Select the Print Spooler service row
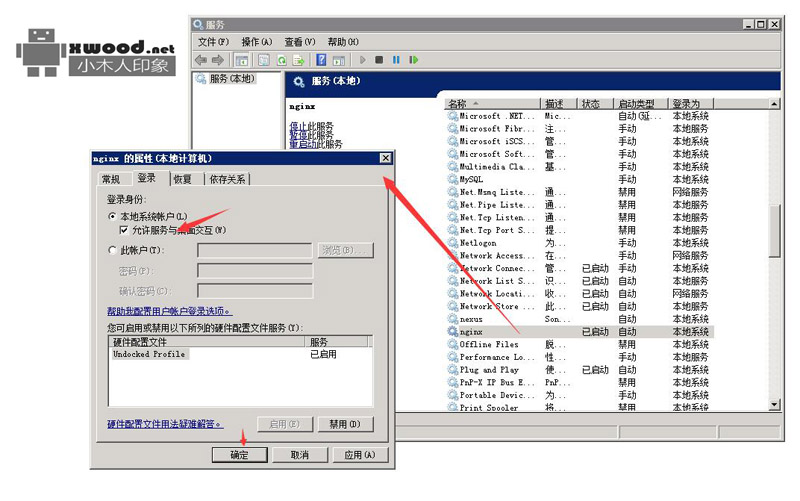 point(580,407)
